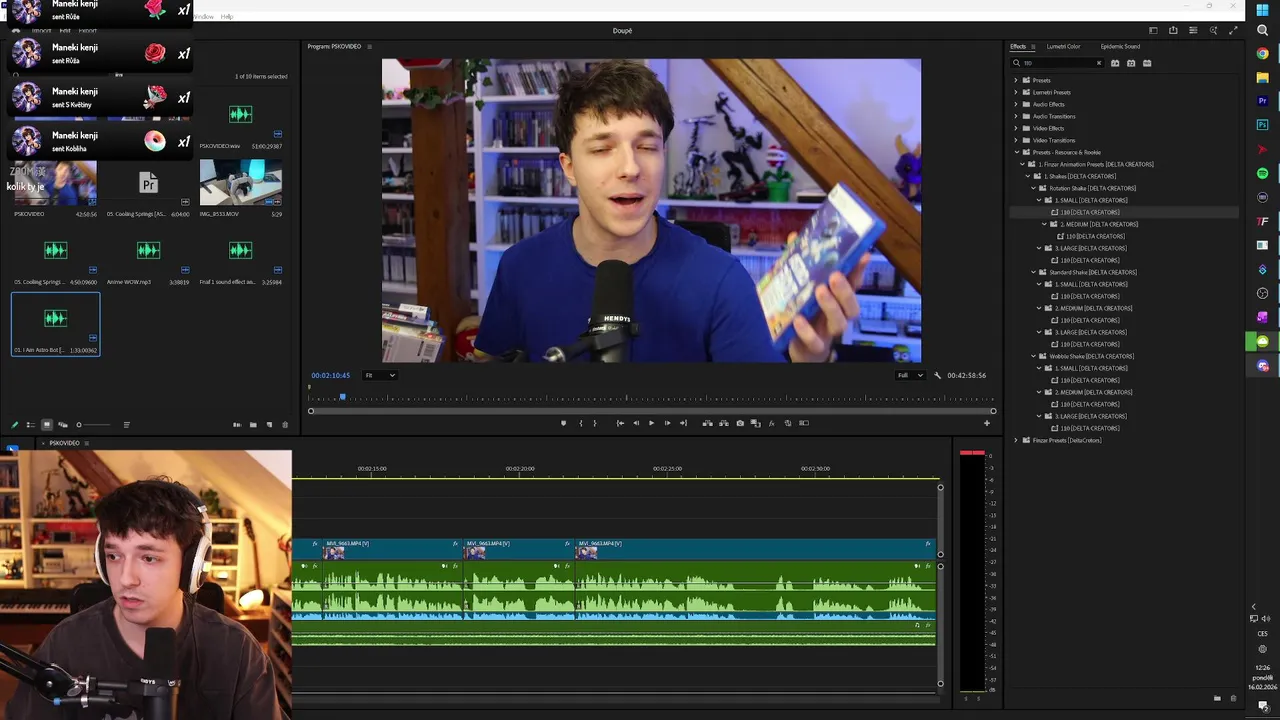Open Photoshop from the Windows taskbar
Viewport: 1280px width, 720px height.
coord(1263,125)
